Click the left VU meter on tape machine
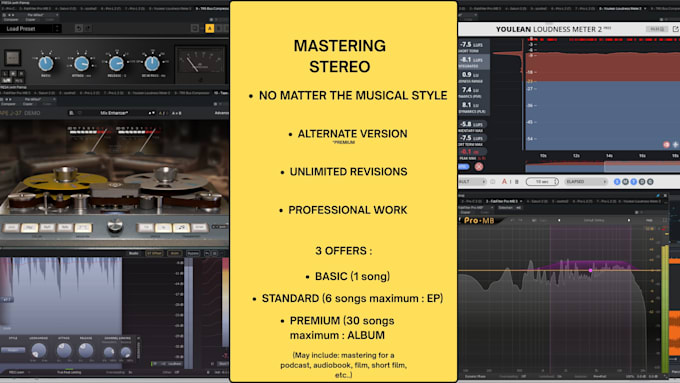The width and height of the screenshot is (680, 383). [91, 140]
